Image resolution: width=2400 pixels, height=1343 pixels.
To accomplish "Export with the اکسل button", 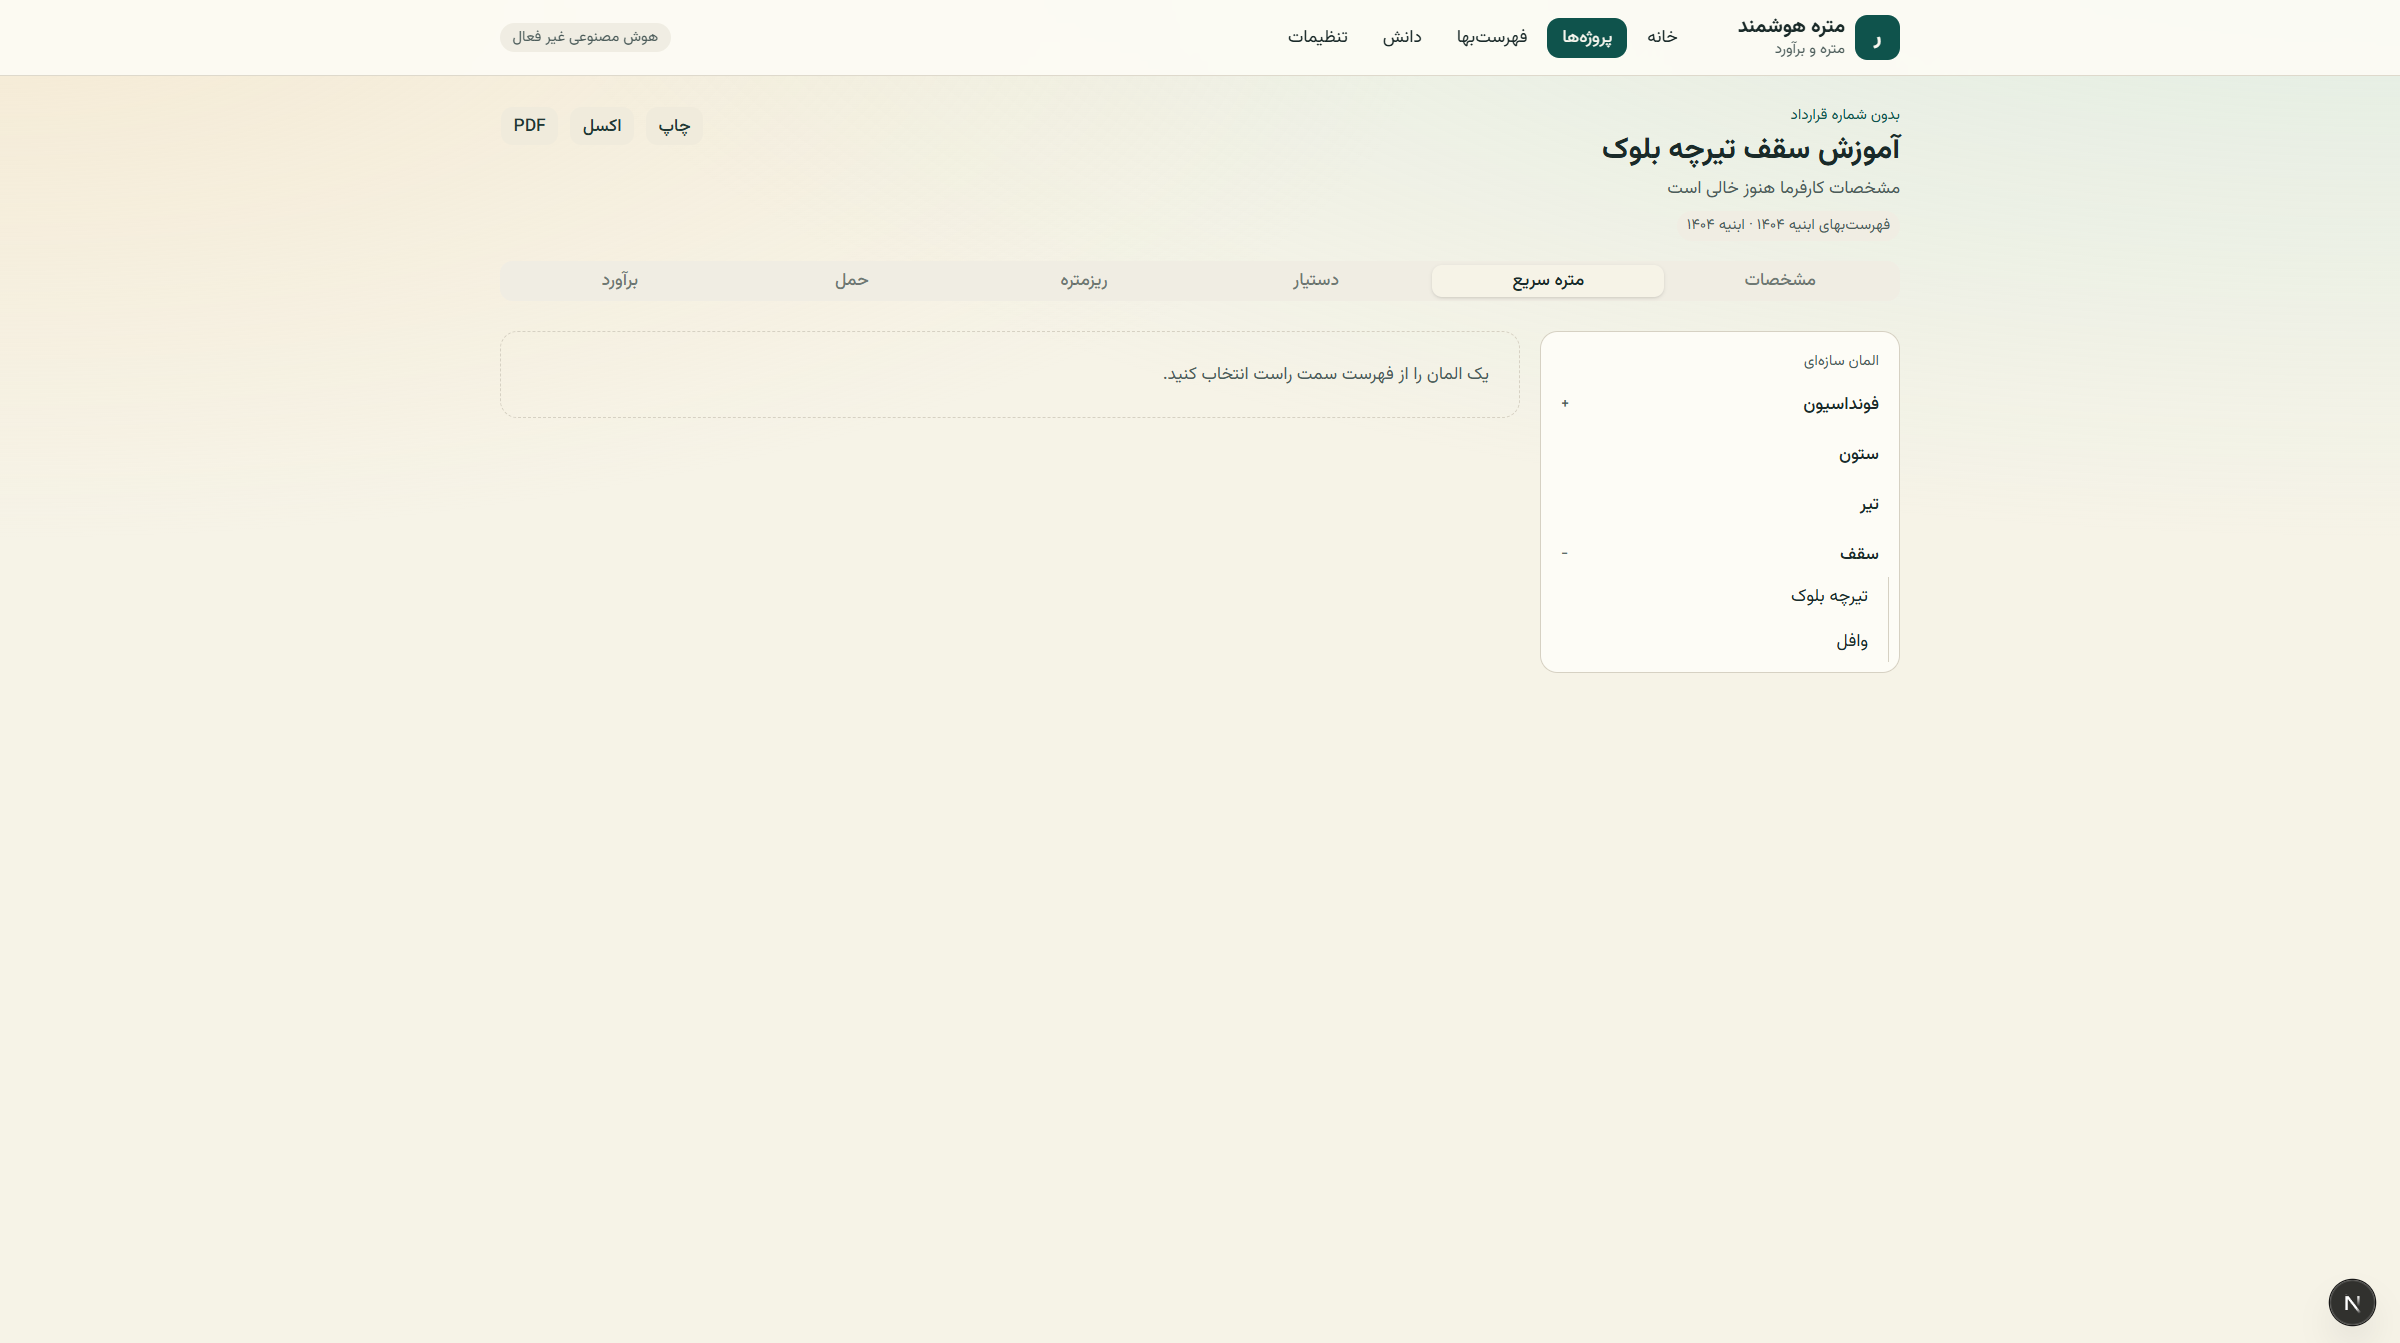I will point(602,126).
